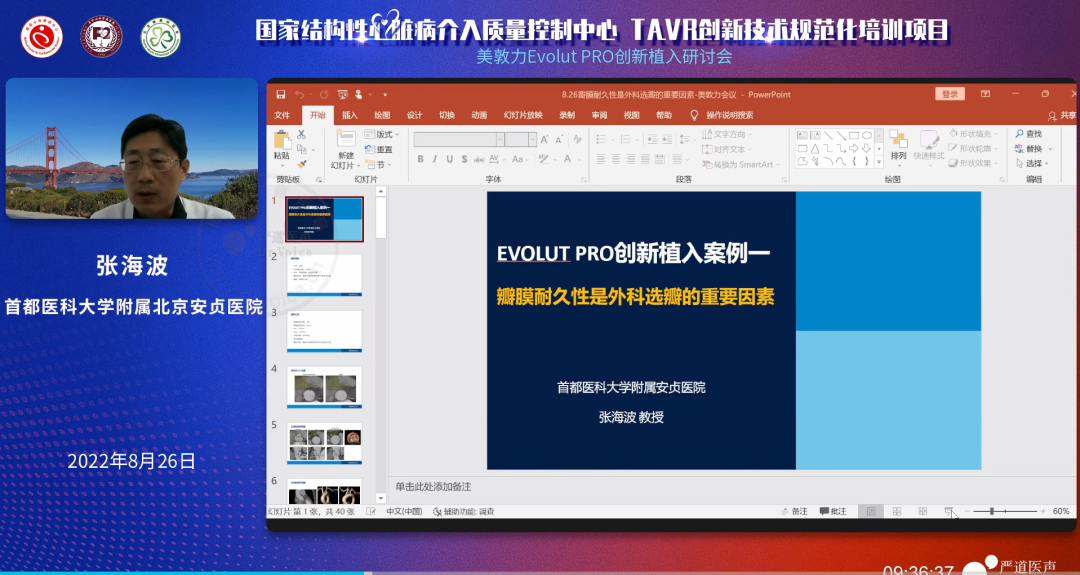Viewport: 1080px width, 575px height.
Task: Select the right arrow shape in gallery
Action: click(853, 148)
